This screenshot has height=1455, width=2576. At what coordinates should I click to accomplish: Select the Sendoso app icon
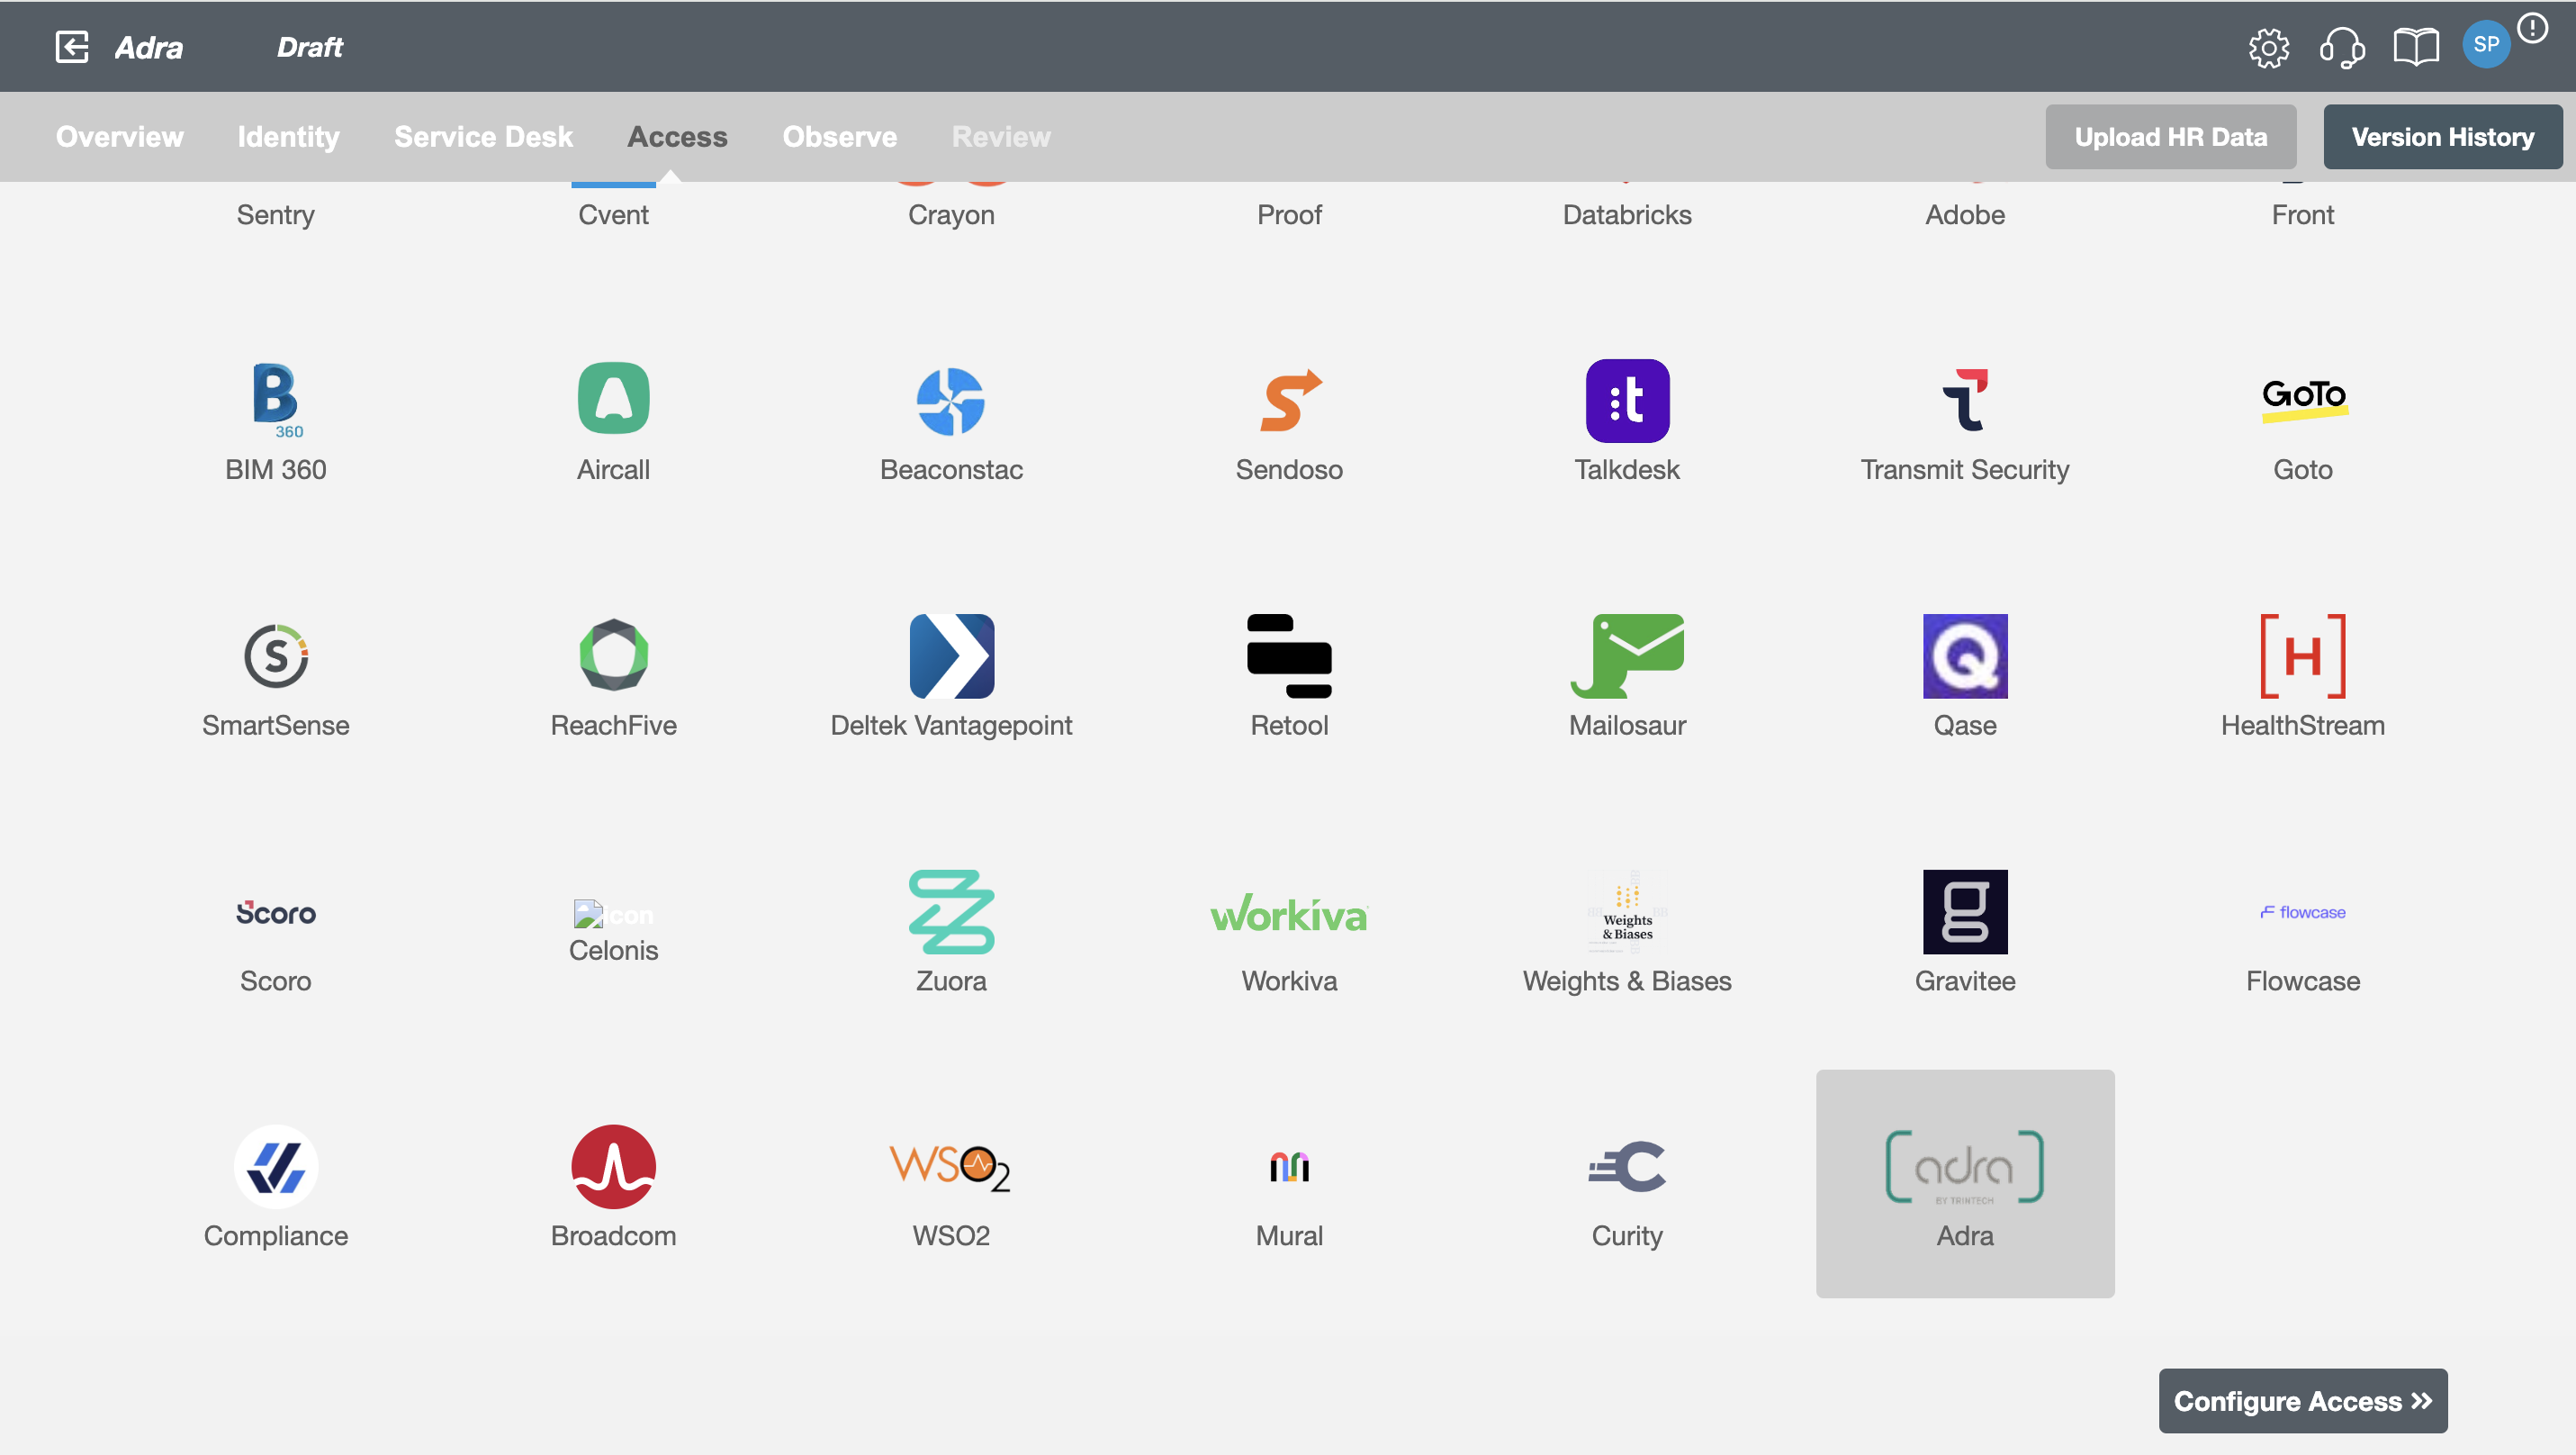coord(1289,400)
